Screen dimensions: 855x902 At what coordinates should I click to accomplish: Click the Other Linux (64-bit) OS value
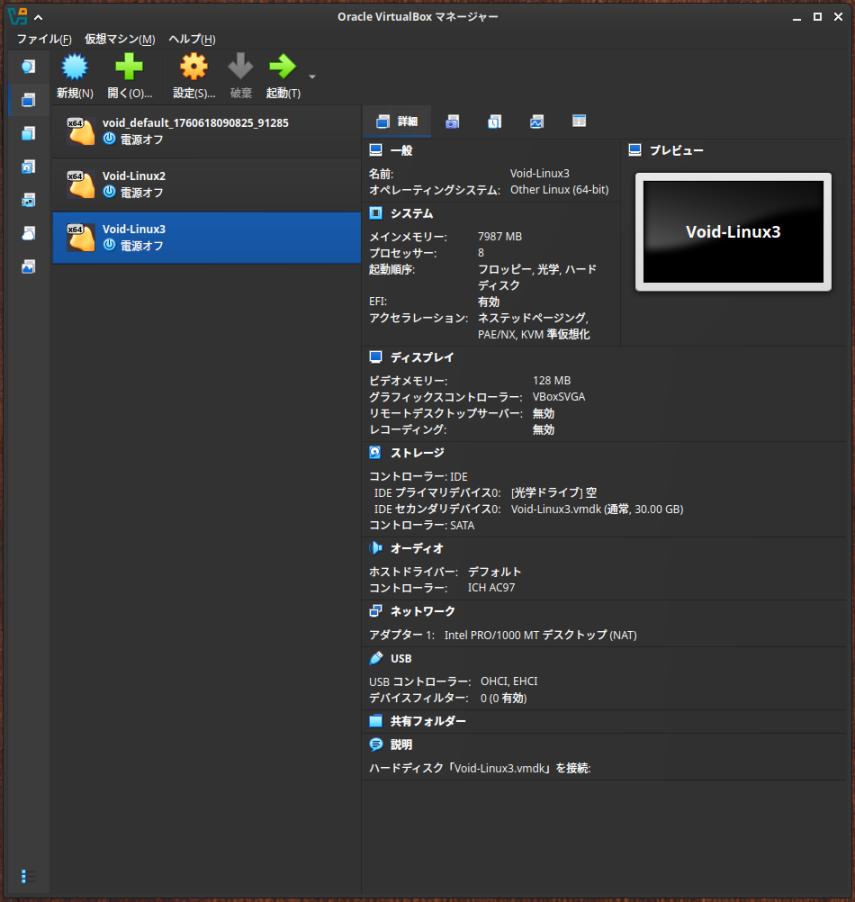(559, 190)
